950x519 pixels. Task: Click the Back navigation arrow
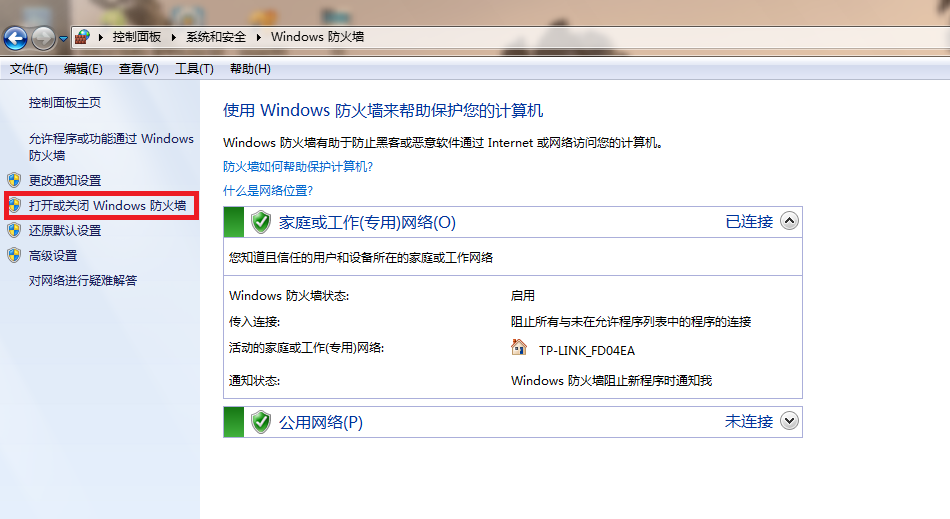tap(15, 39)
